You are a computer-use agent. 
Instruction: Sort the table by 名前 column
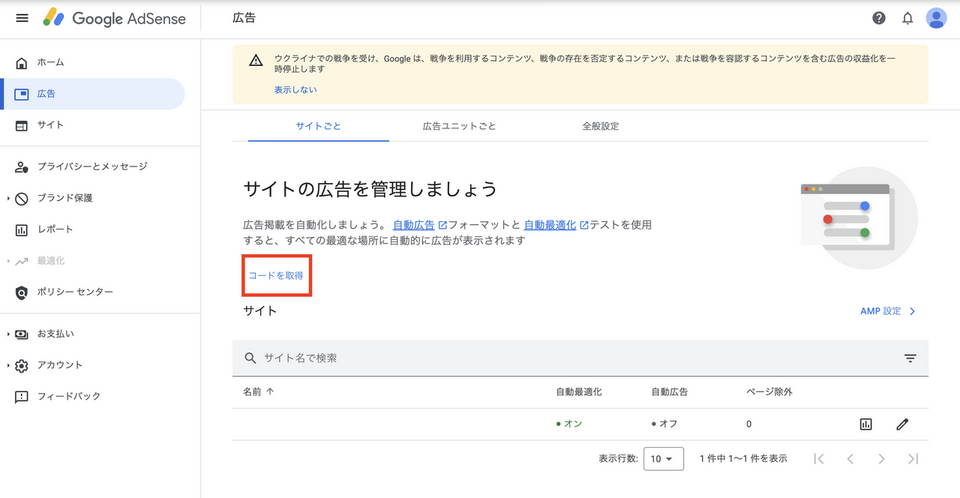pyautogui.click(x=260, y=392)
